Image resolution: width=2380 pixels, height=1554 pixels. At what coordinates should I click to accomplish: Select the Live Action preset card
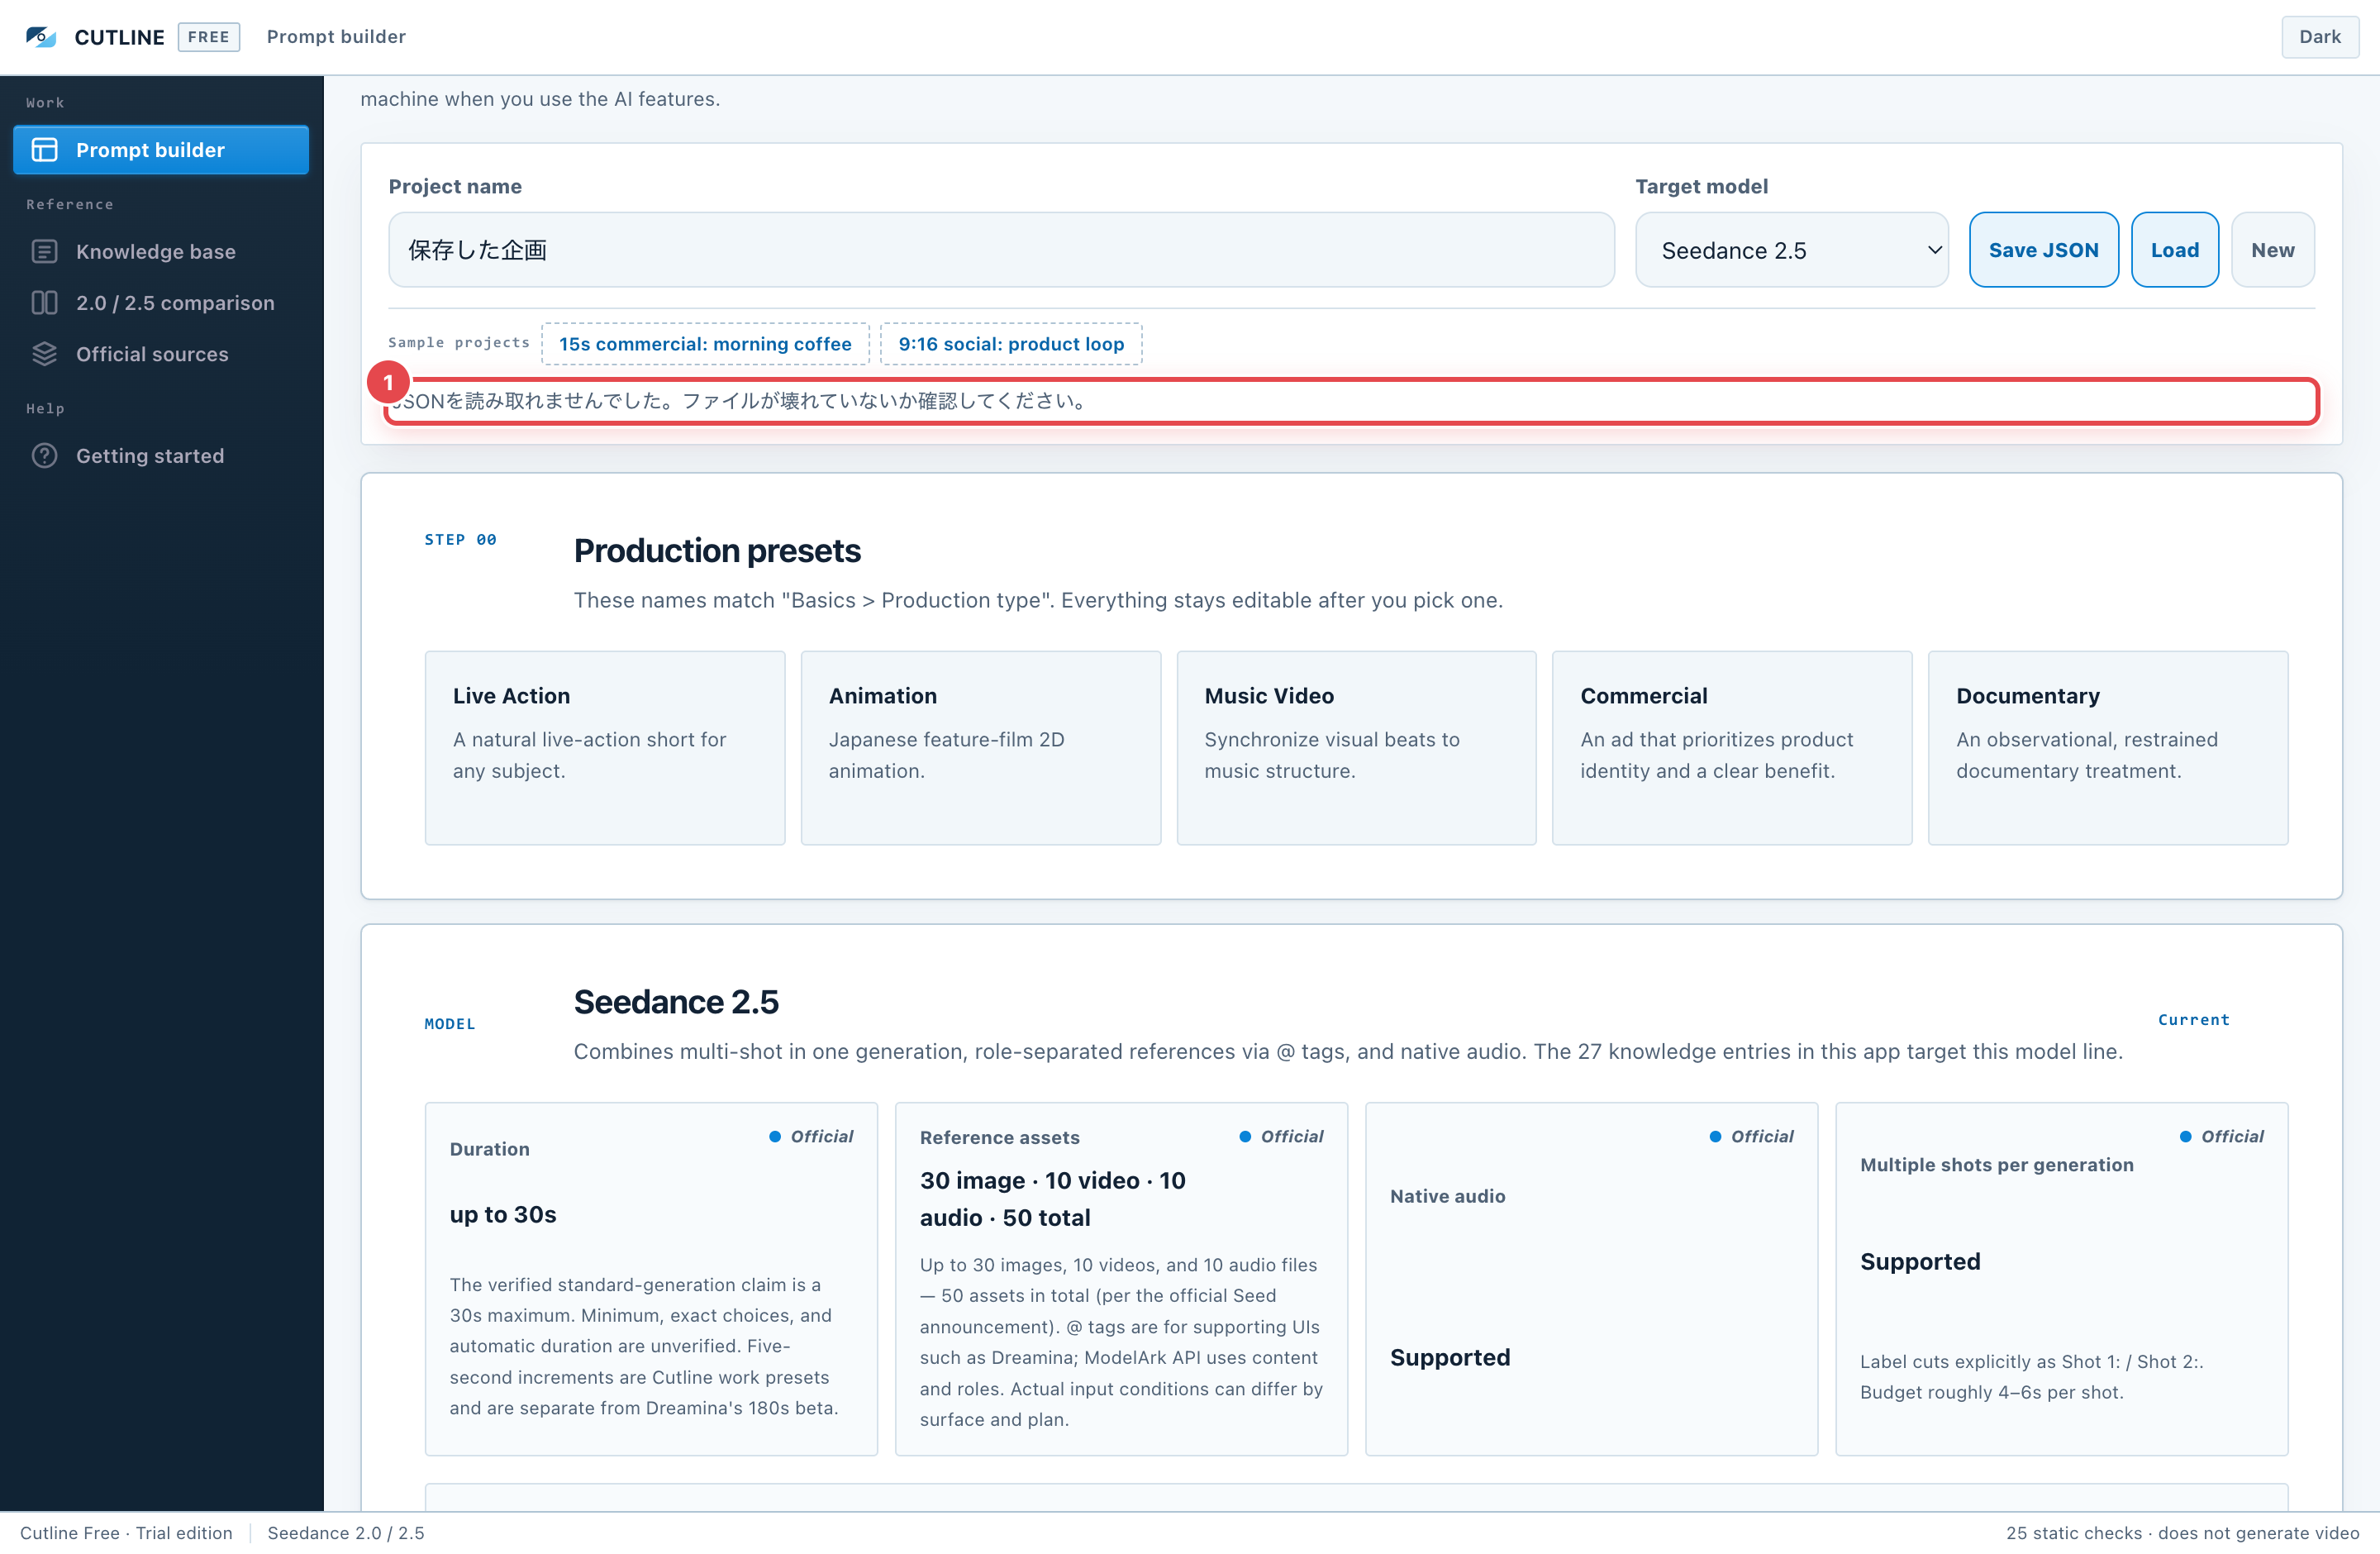605,748
